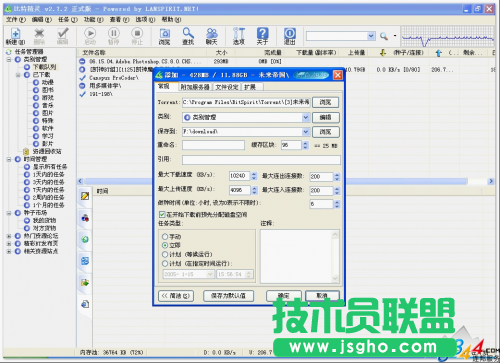Click the checkmark edit toolbar icon

[x=63, y=36]
